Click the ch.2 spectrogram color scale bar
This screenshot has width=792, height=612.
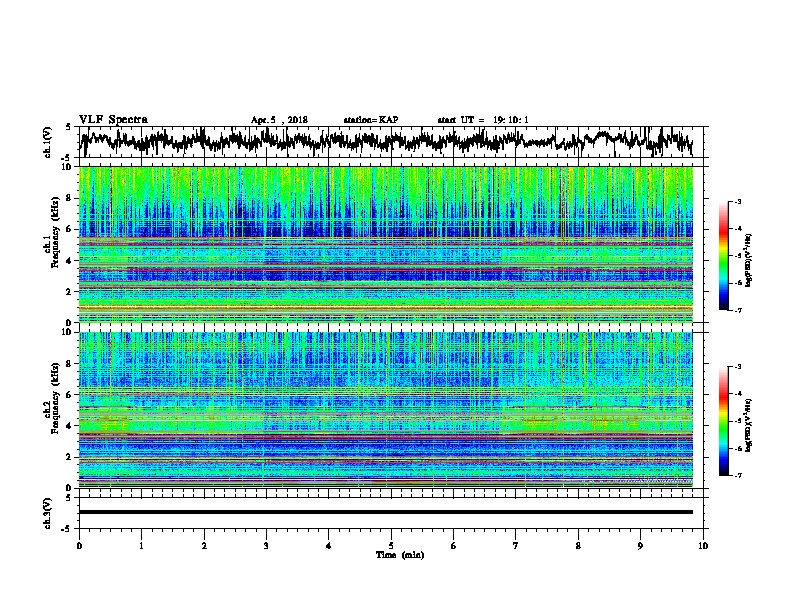tap(724, 421)
